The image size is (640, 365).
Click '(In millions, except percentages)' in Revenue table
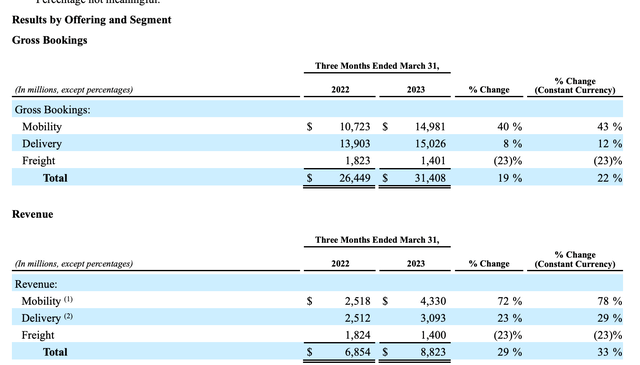coord(74,264)
